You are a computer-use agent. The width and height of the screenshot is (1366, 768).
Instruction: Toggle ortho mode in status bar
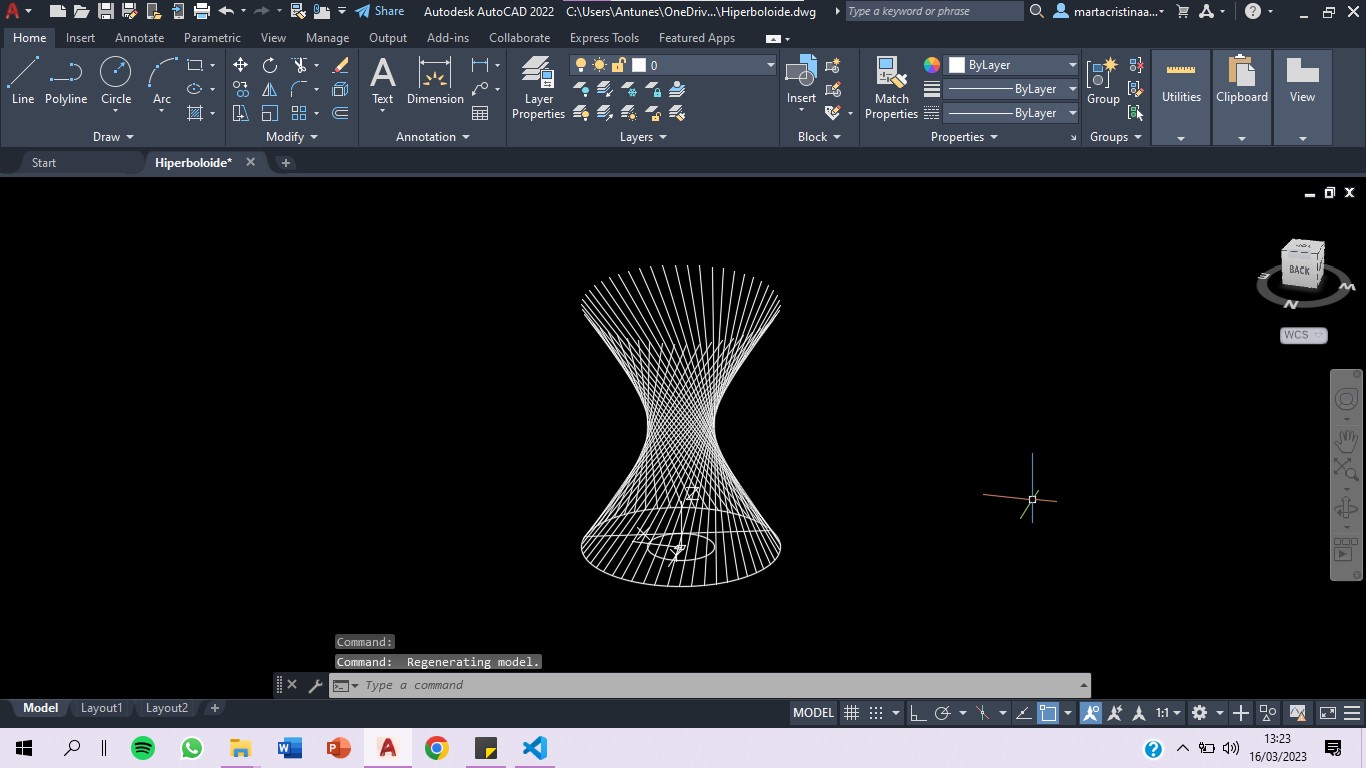tap(917, 713)
